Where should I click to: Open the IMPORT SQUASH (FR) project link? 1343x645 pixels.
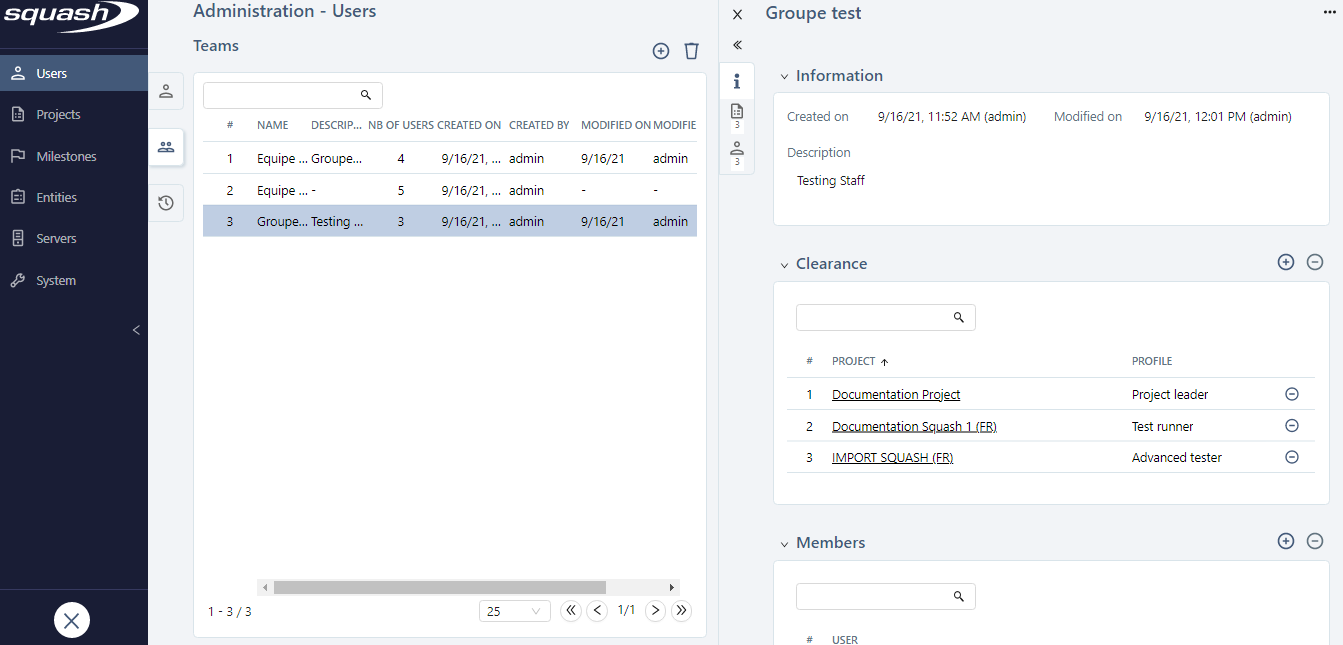892,458
